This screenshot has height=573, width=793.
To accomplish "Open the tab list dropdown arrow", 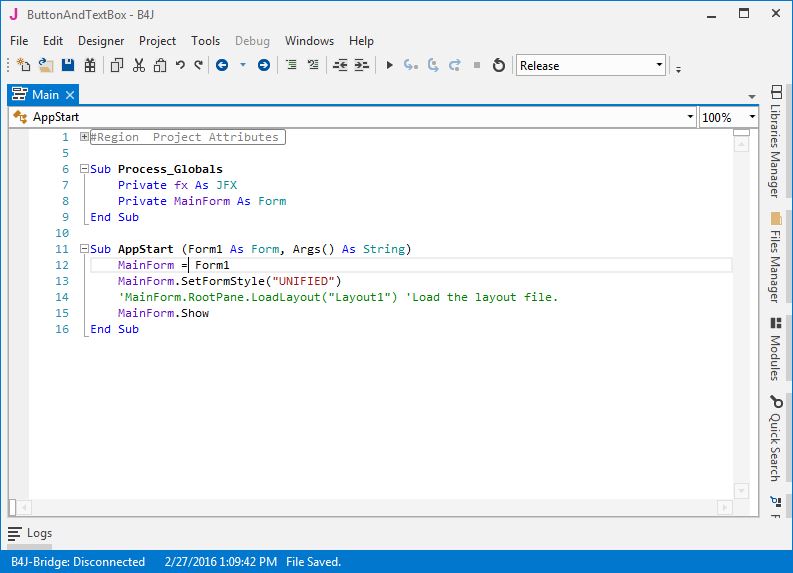I will coord(752,97).
